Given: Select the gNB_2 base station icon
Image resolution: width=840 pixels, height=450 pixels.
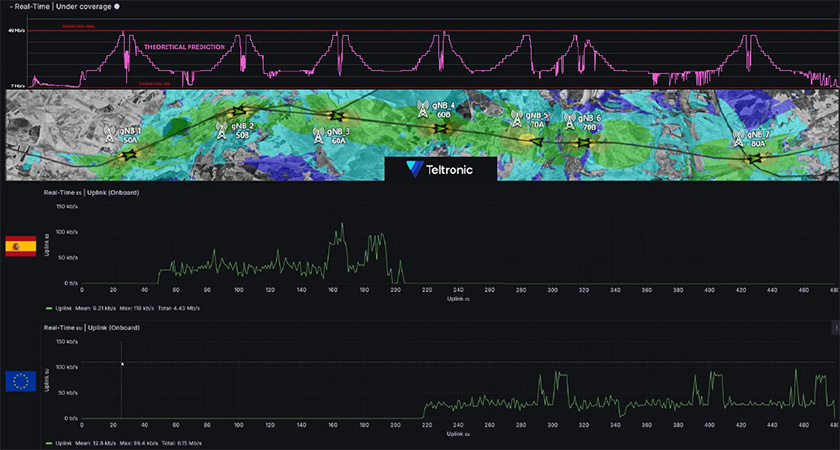Looking at the screenshot, I should click(x=223, y=127).
